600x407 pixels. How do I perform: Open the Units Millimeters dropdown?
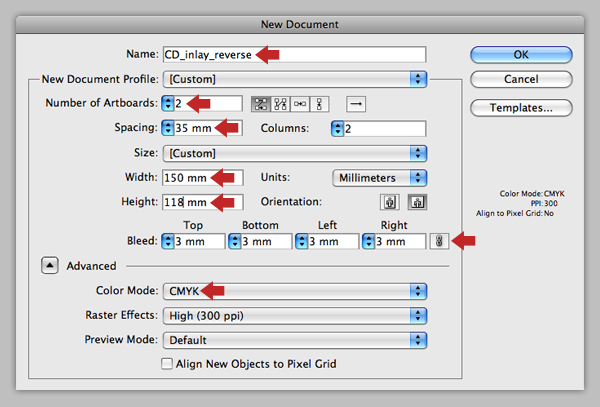click(380, 178)
